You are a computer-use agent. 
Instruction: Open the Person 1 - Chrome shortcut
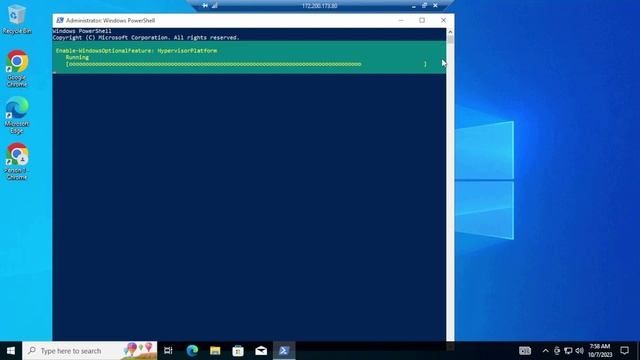[x=17, y=162]
